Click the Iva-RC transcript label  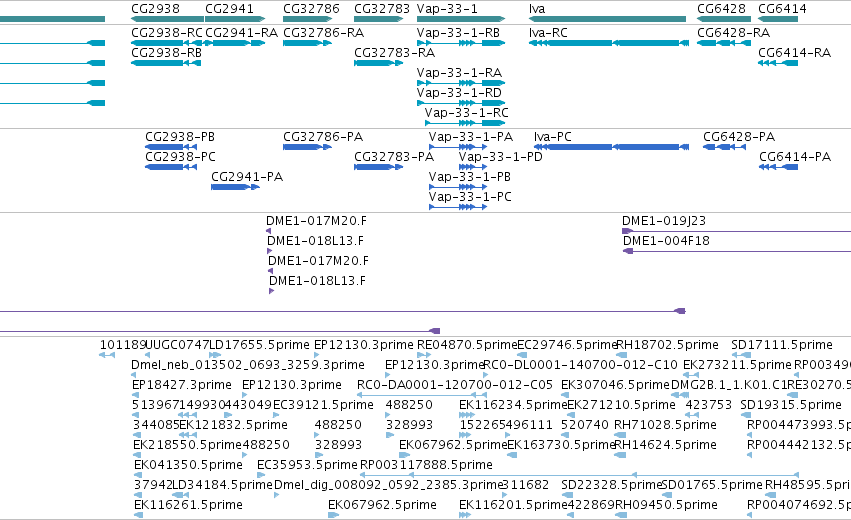point(548,33)
